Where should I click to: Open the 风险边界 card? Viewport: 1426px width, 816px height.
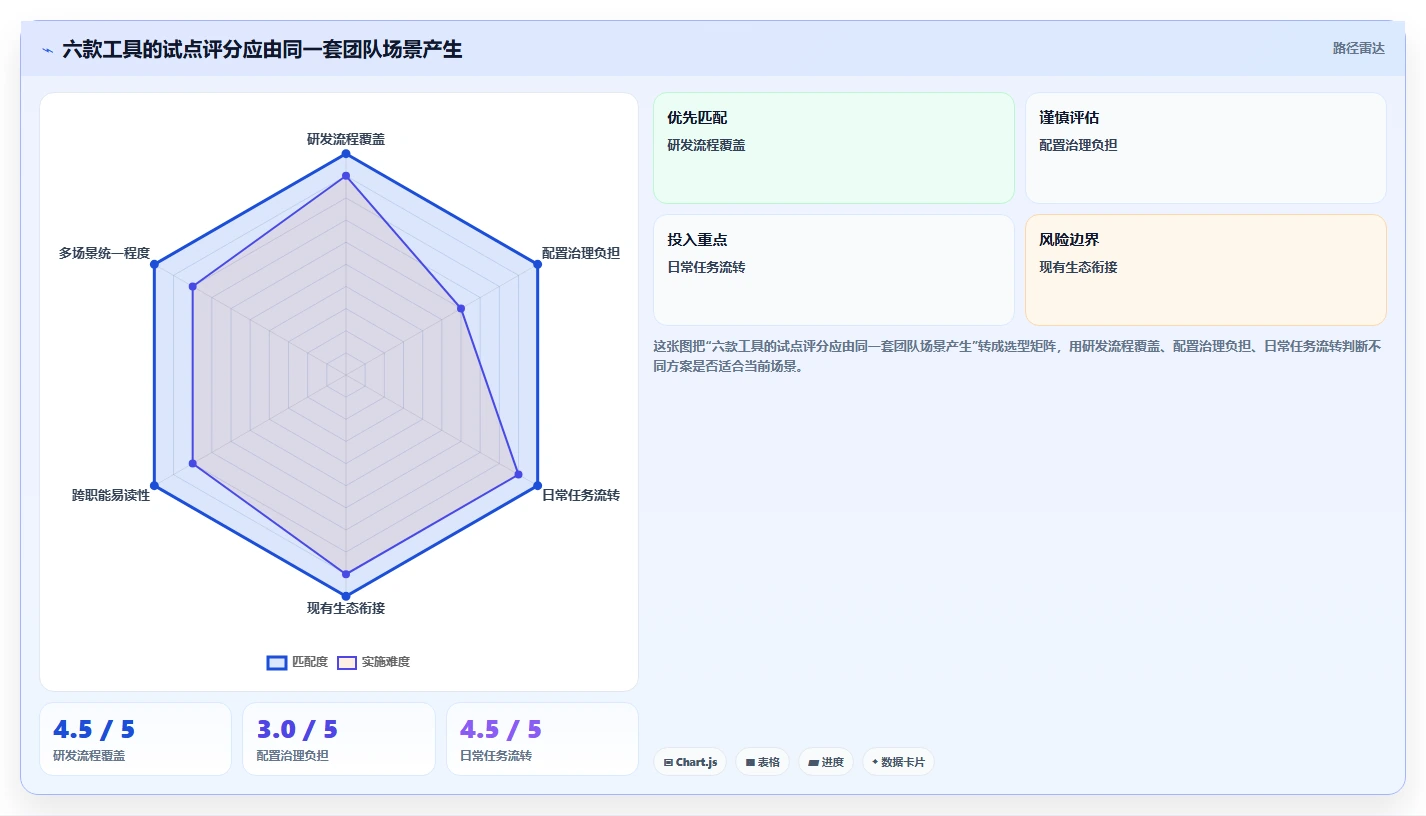(1206, 270)
